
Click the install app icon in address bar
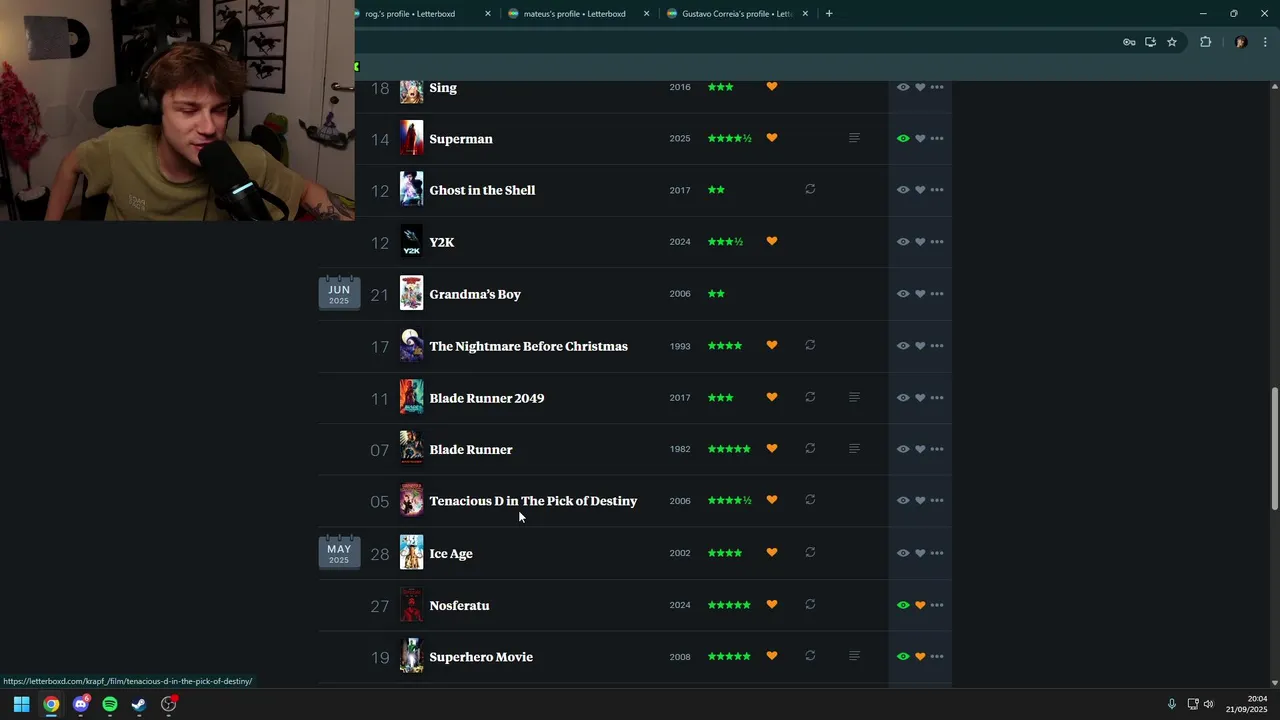click(1150, 42)
